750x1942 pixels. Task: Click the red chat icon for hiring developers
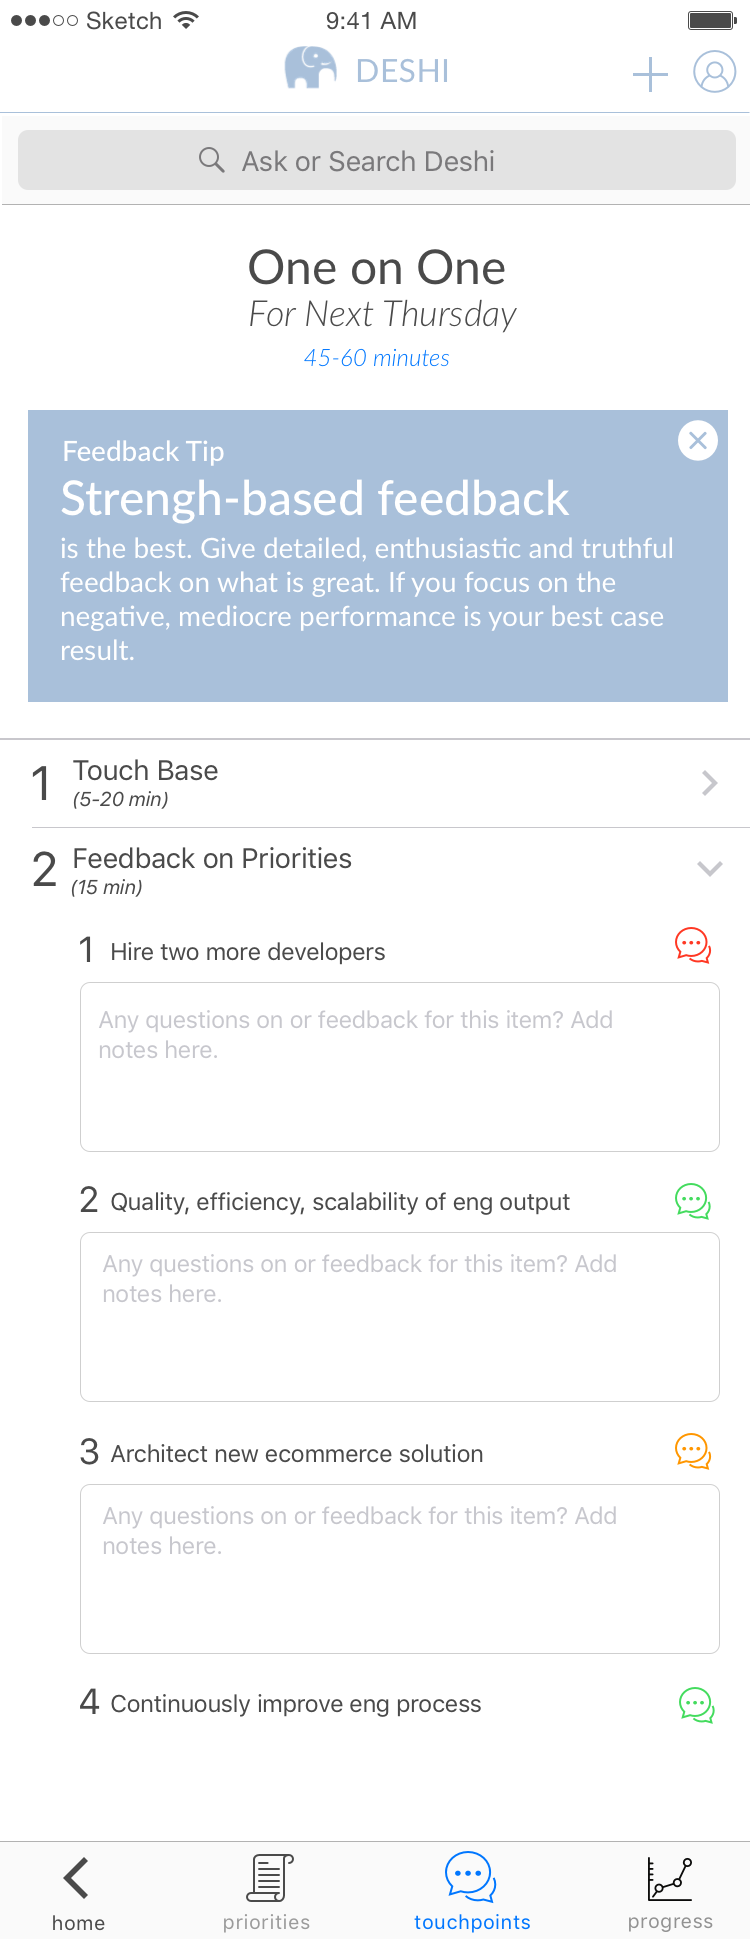693,945
